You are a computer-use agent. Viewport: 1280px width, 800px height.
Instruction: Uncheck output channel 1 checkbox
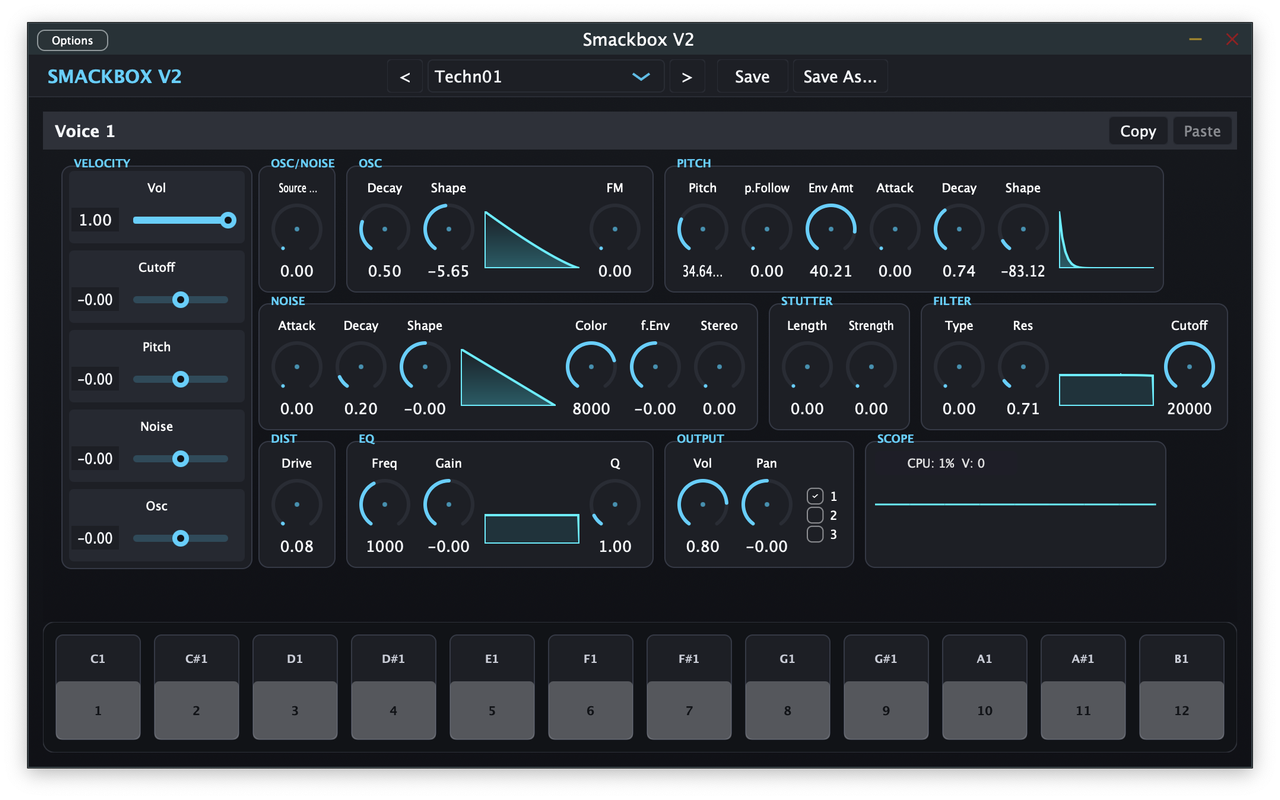[x=815, y=496]
